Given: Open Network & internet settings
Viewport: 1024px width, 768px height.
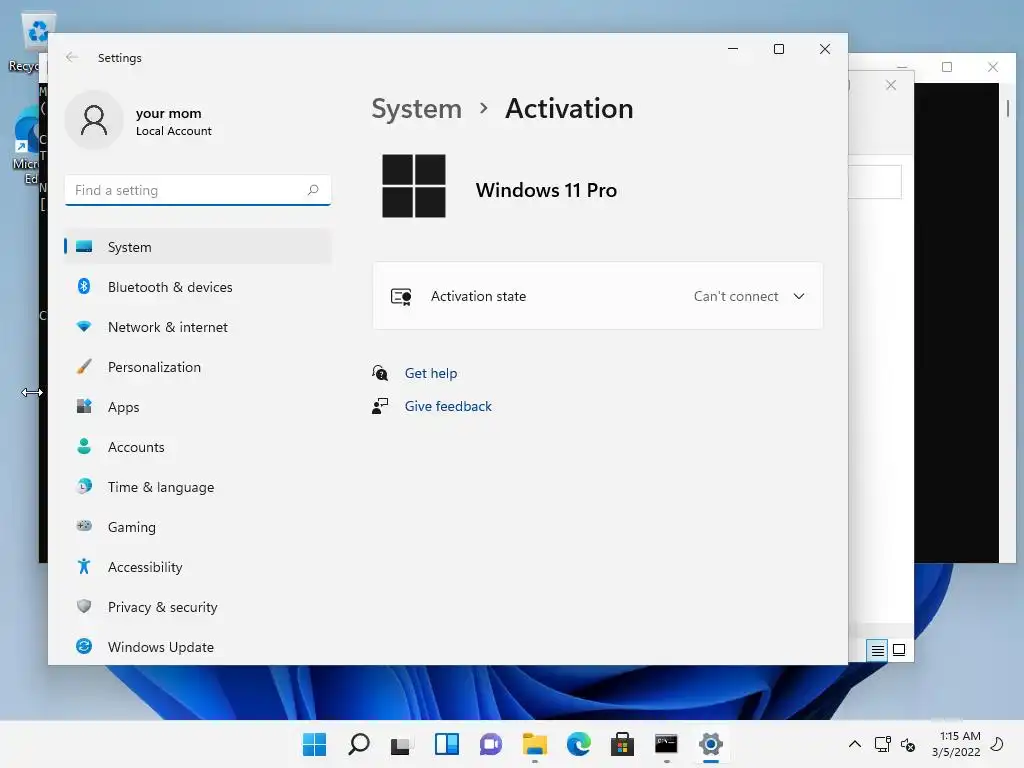Looking at the screenshot, I should 198,327.
